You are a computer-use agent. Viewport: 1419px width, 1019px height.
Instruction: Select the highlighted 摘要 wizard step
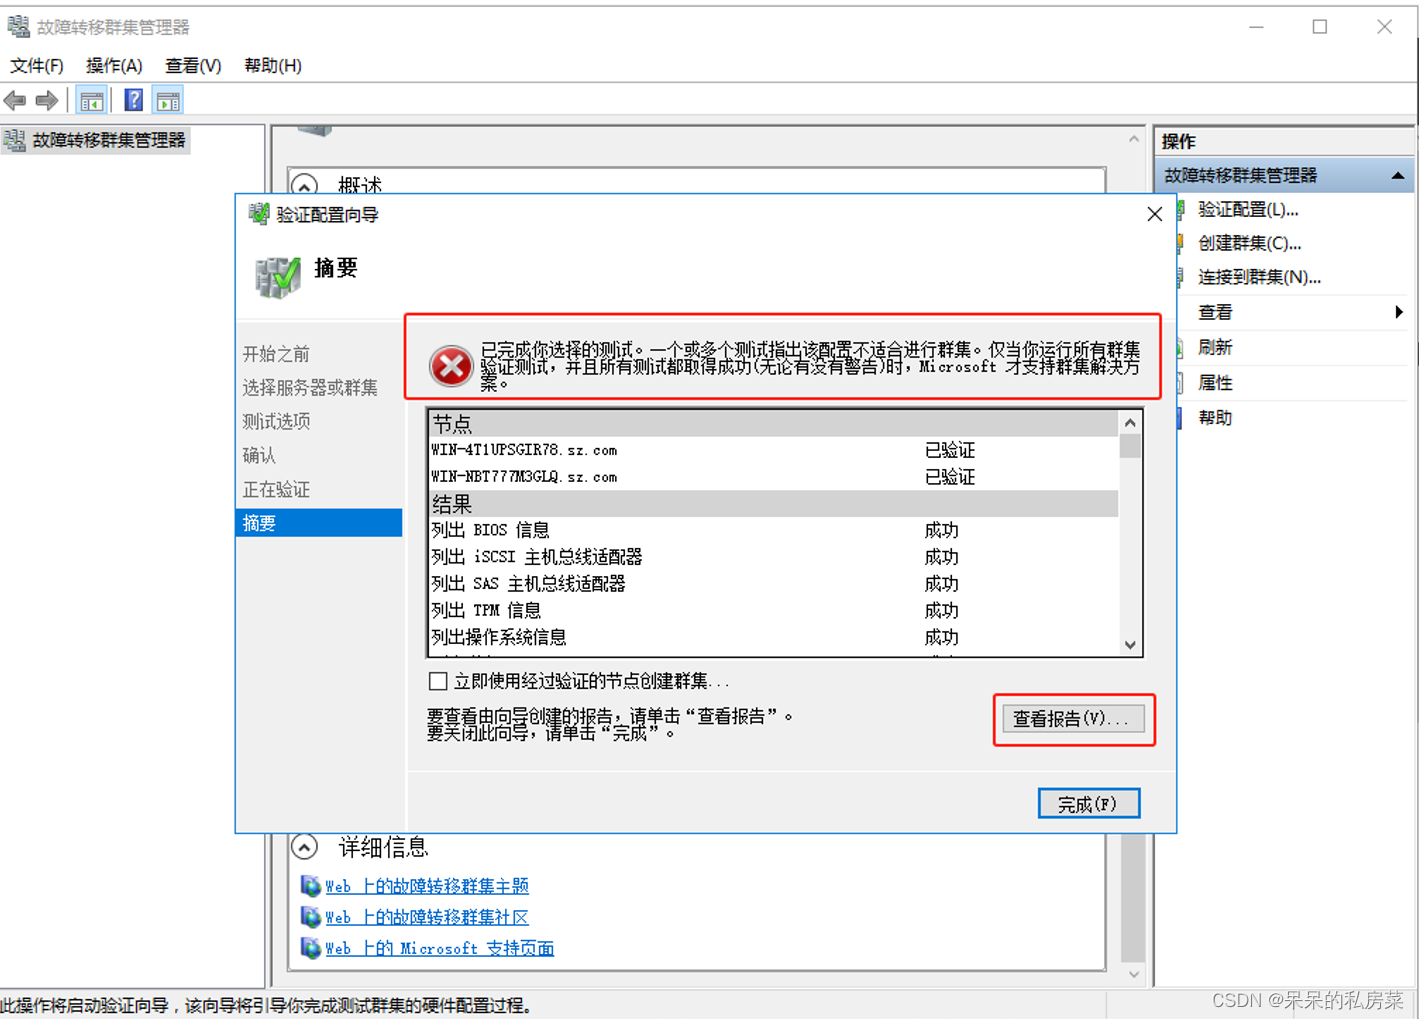(x=319, y=523)
